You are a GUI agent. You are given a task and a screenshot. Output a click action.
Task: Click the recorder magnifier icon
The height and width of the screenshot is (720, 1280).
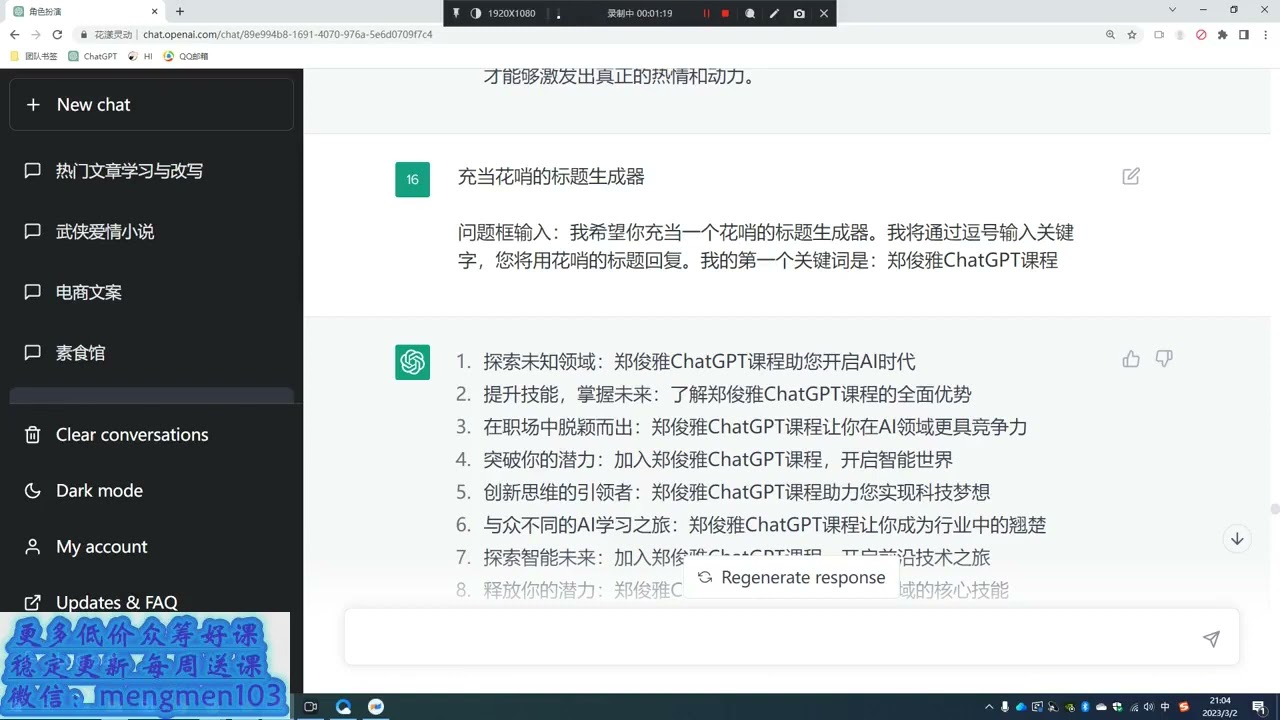(750, 13)
